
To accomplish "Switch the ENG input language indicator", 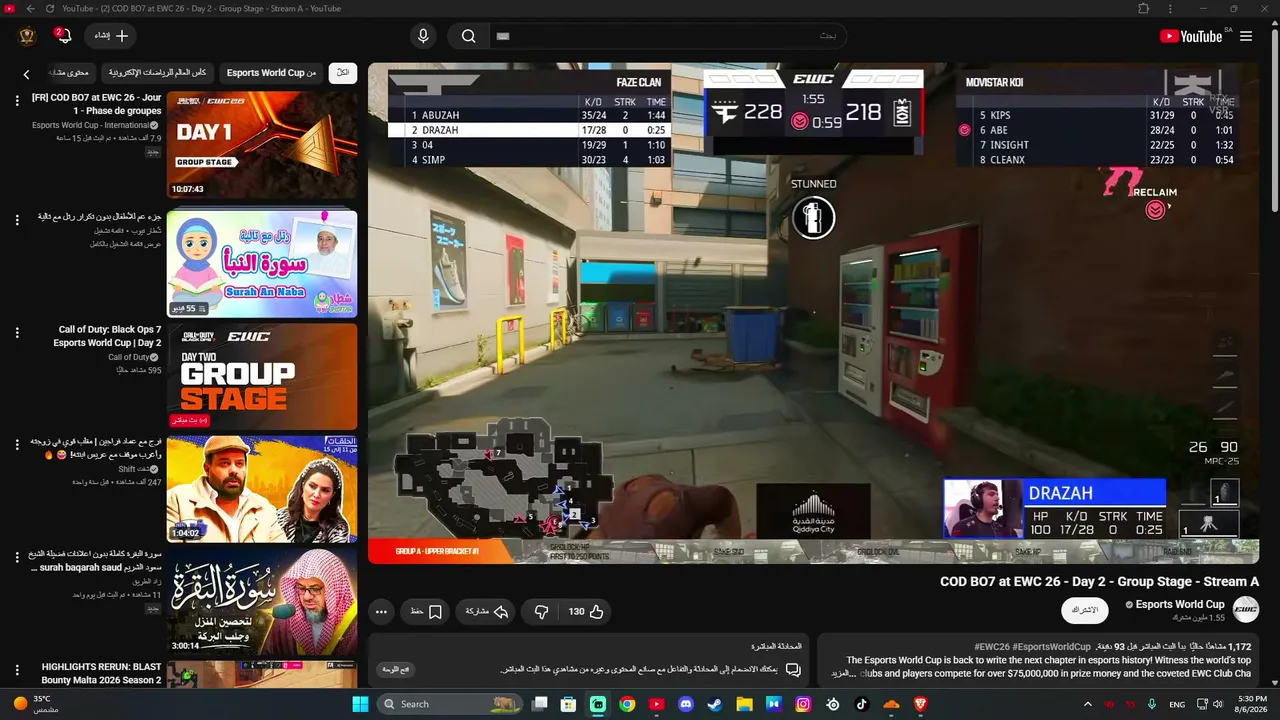I will (x=1177, y=704).
